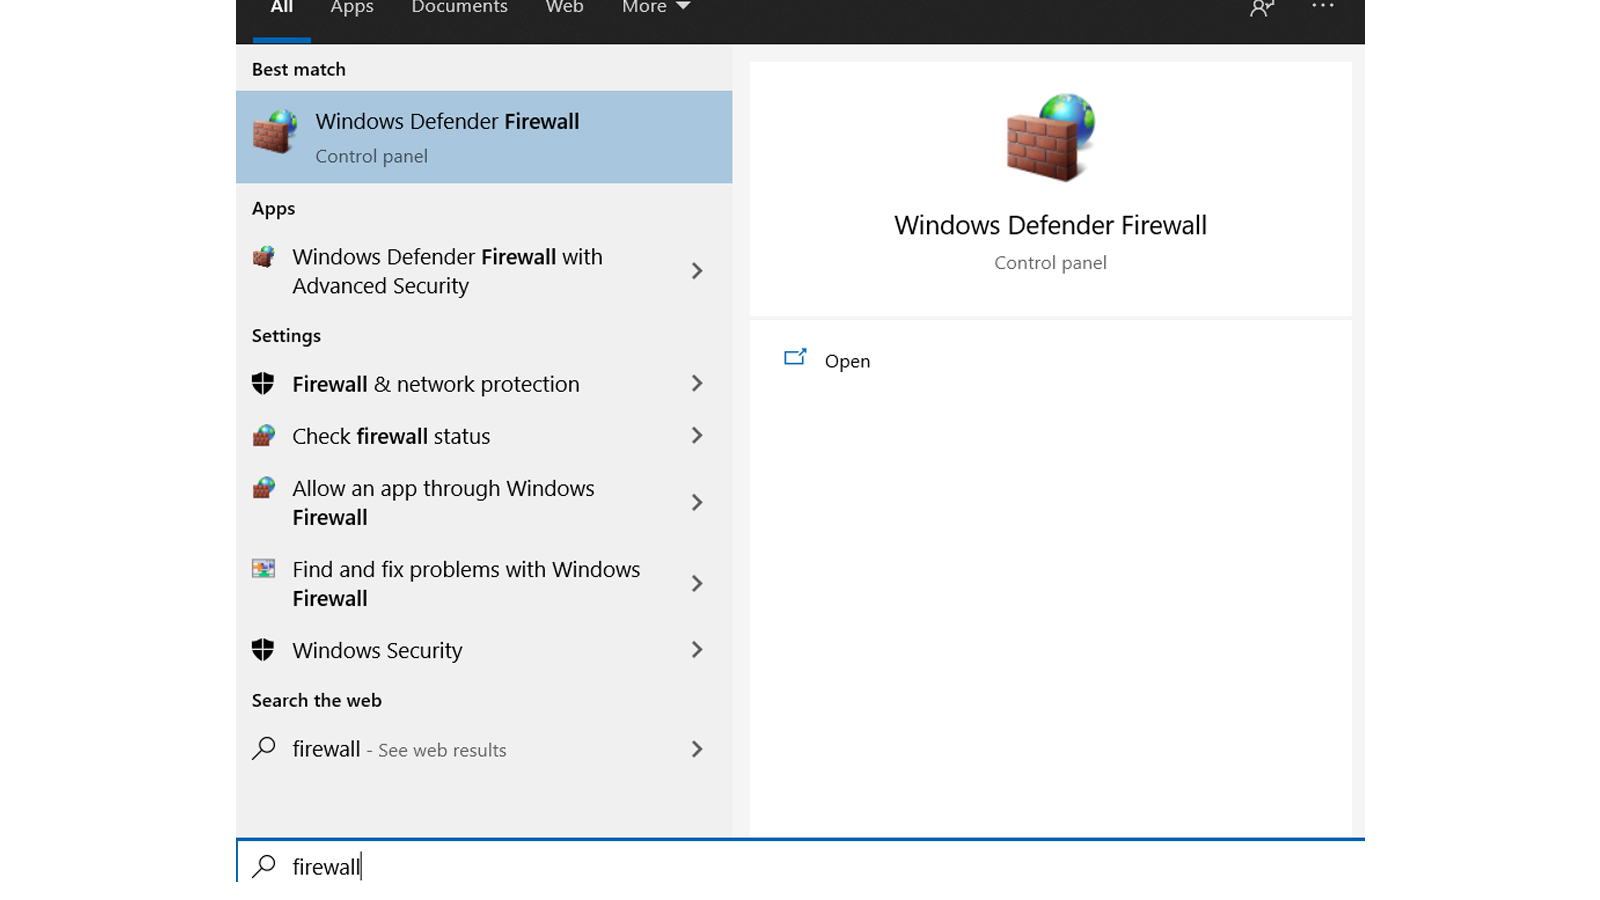Screen dimensions: 1600x900
Task: Open Windows Defender Firewall with Advanced Security
Action: point(484,271)
